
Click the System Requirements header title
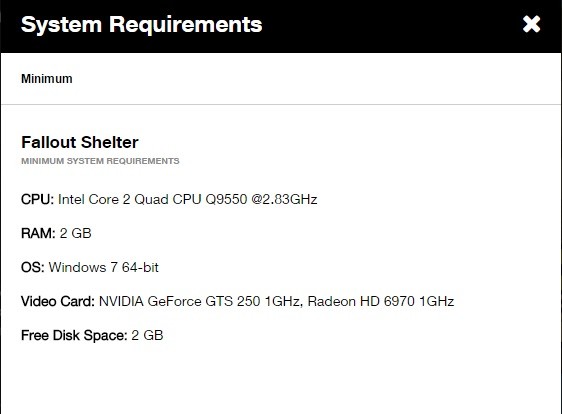click(142, 25)
